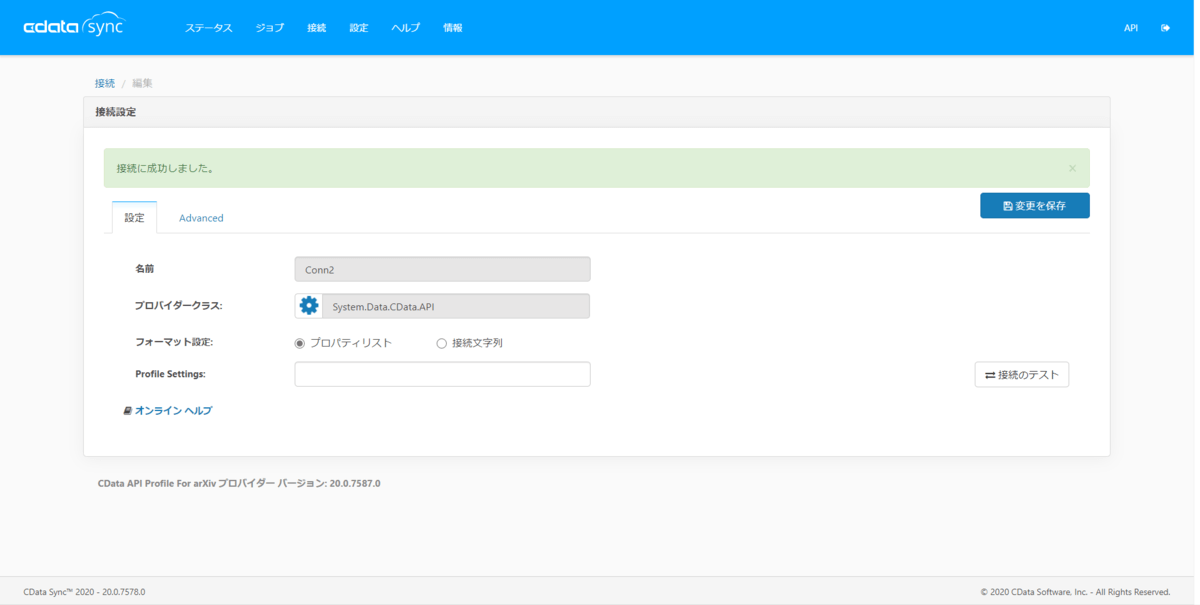This screenshot has width=1200, height=605.
Task: Click the provider class field System.Data.CData.API
Action: coord(456,306)
